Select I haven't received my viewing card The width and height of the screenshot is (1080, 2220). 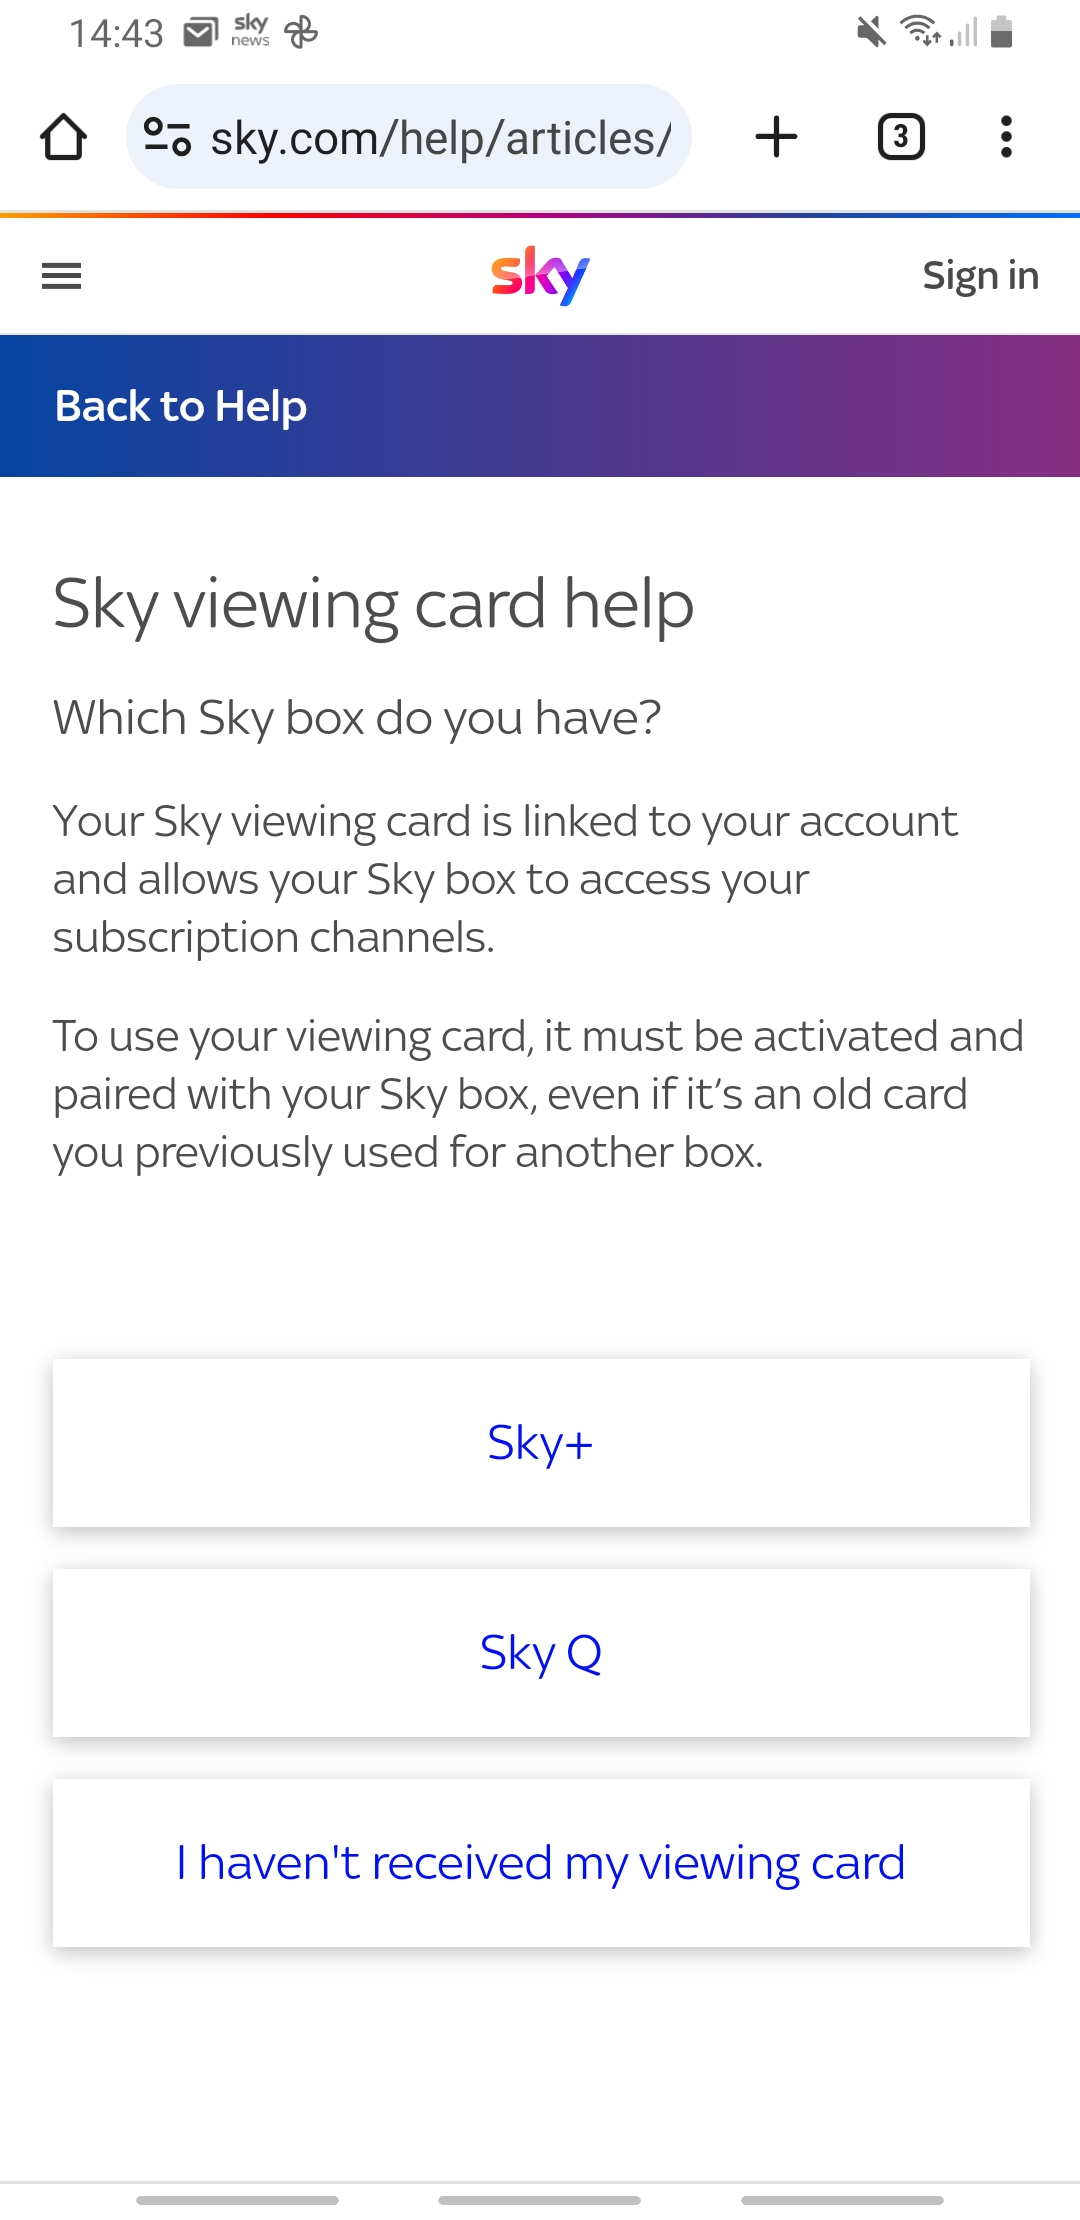click(x=540, y=1862)
